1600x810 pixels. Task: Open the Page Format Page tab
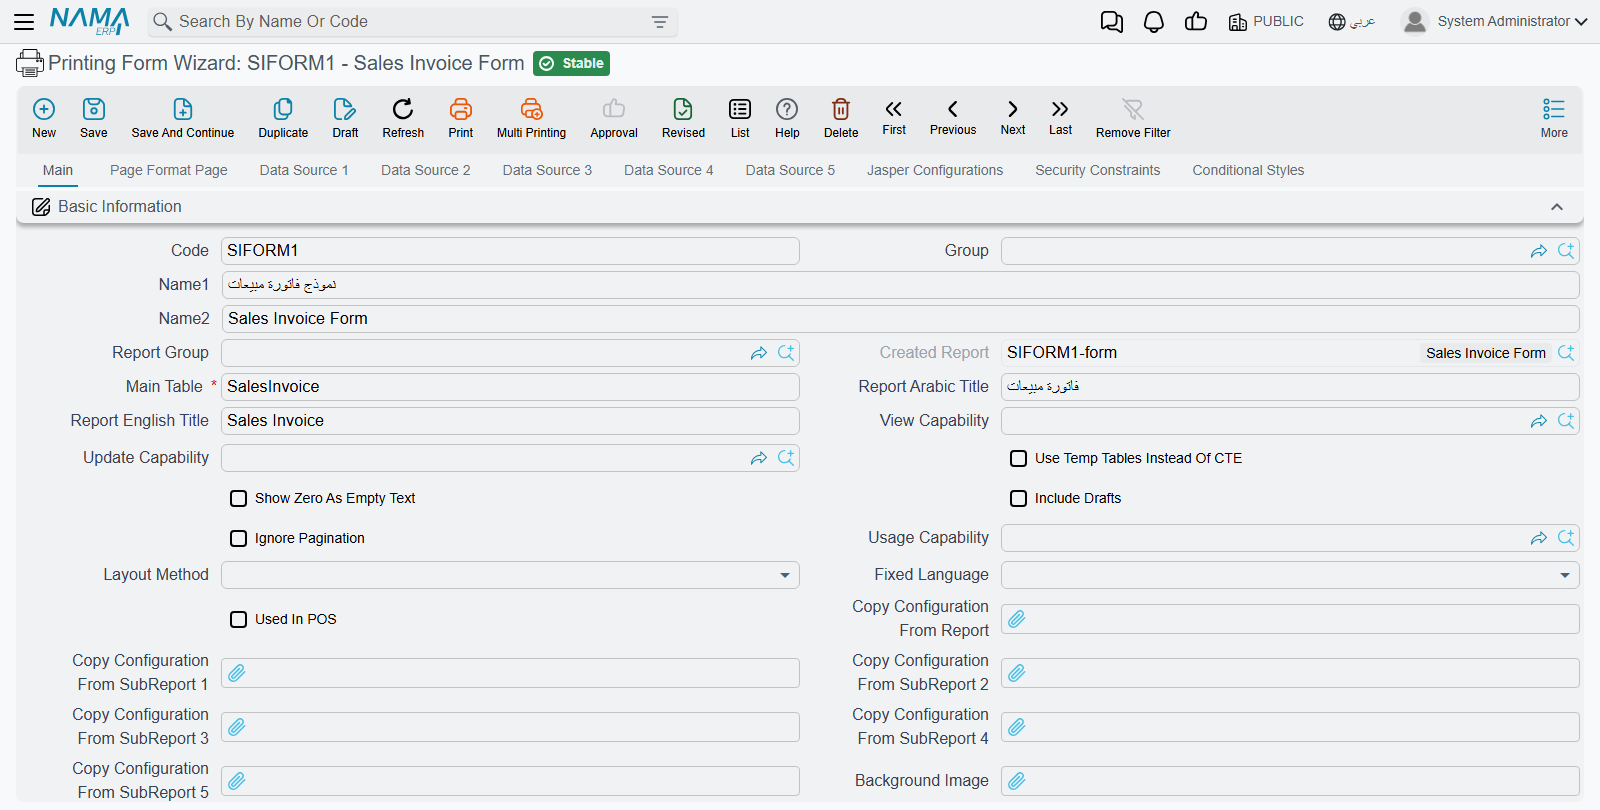[169, 170]
